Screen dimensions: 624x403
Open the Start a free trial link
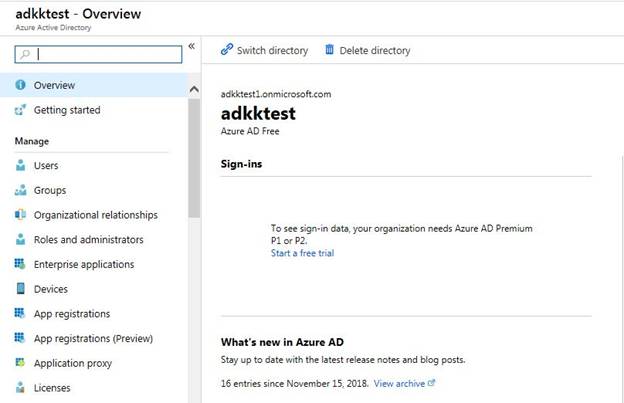(302, 253)
